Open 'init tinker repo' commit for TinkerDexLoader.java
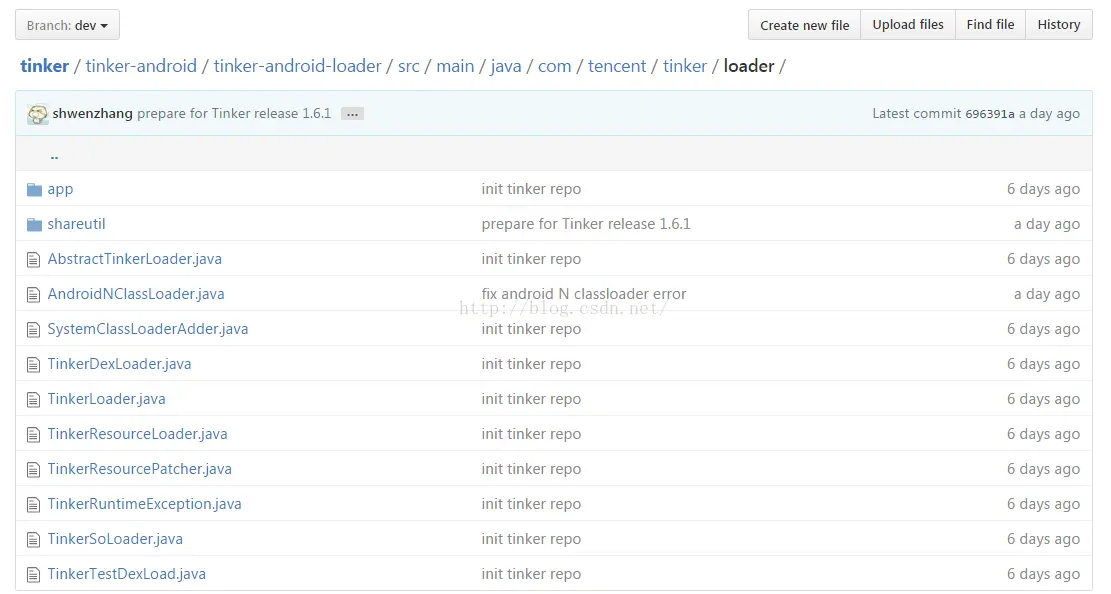Viewport: 1111px width, 594px height. [x=531, y=364]
